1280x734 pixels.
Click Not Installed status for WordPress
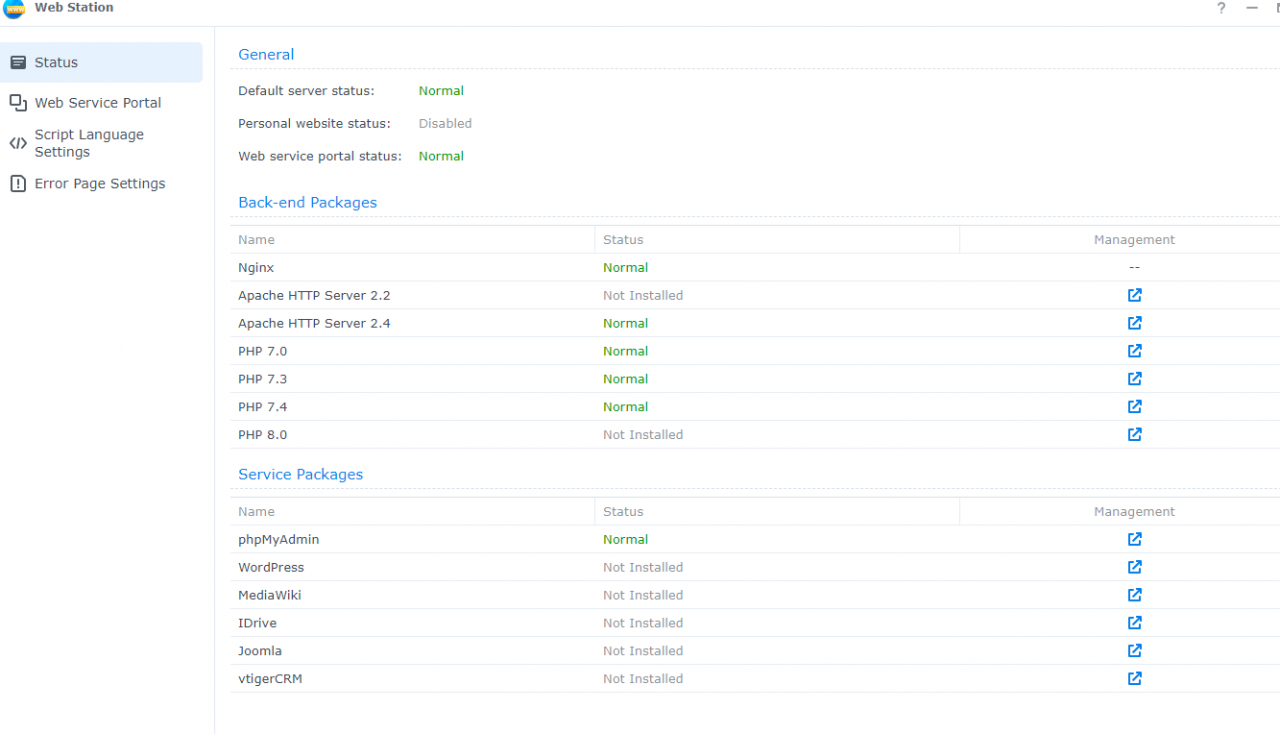coord(643,567)
